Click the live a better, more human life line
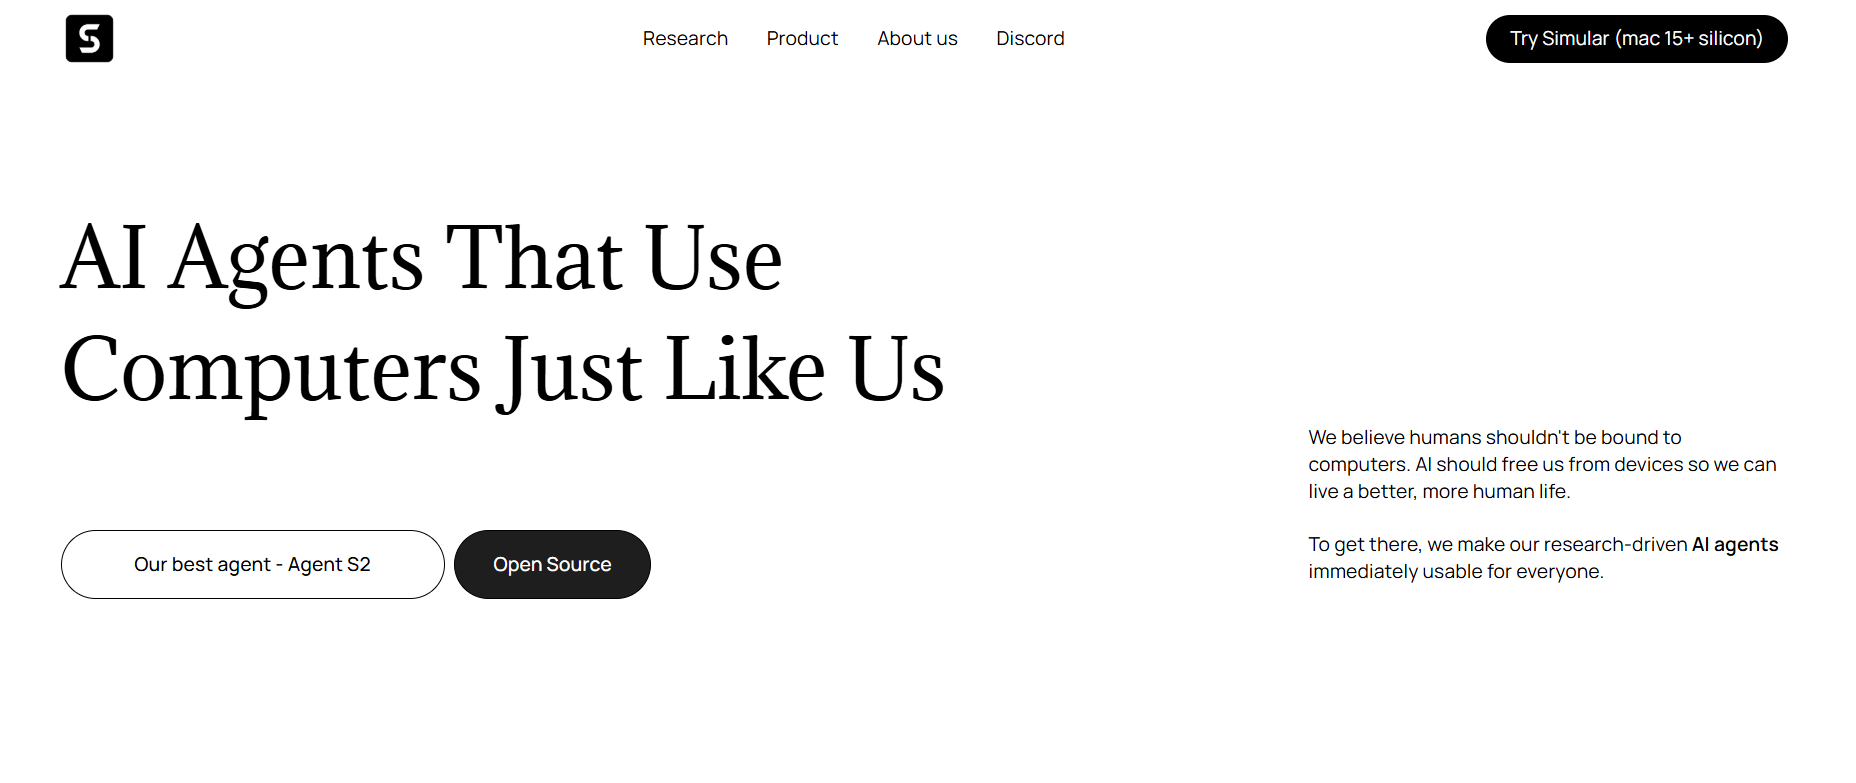Viewport: 1856px width, 783px height. pos(1439,492)
